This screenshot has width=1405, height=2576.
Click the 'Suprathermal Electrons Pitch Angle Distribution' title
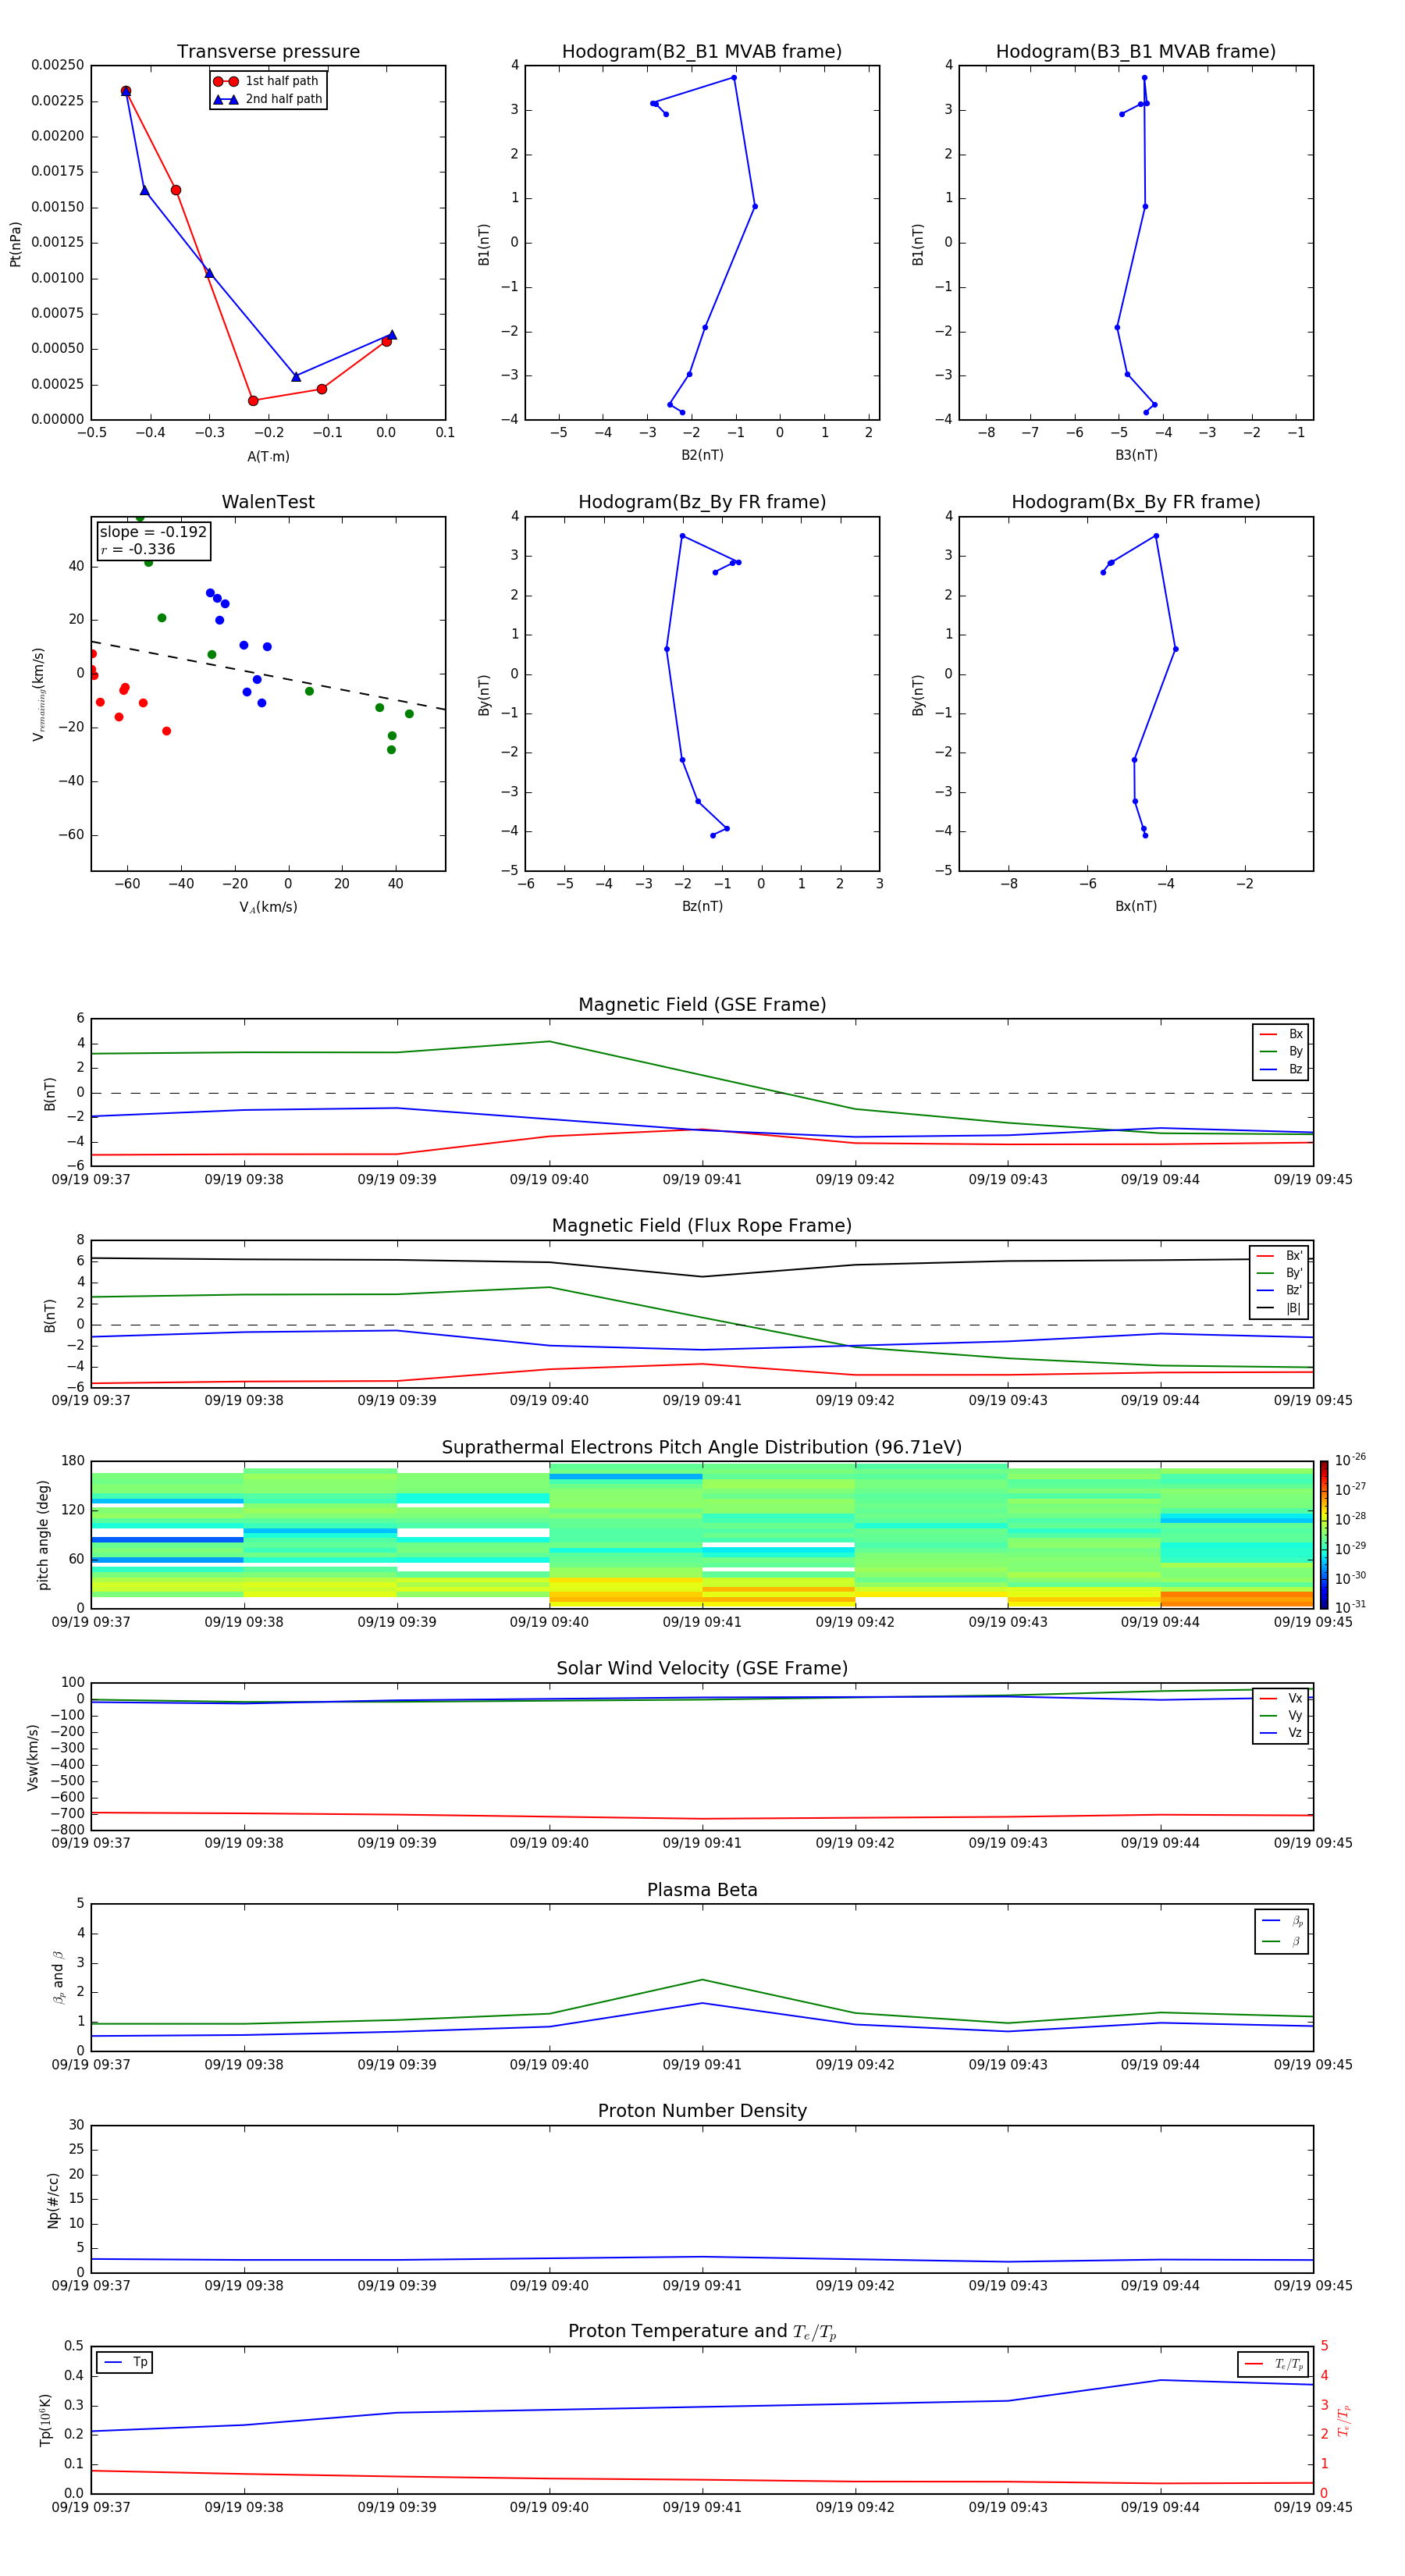tap(702, 1447)
